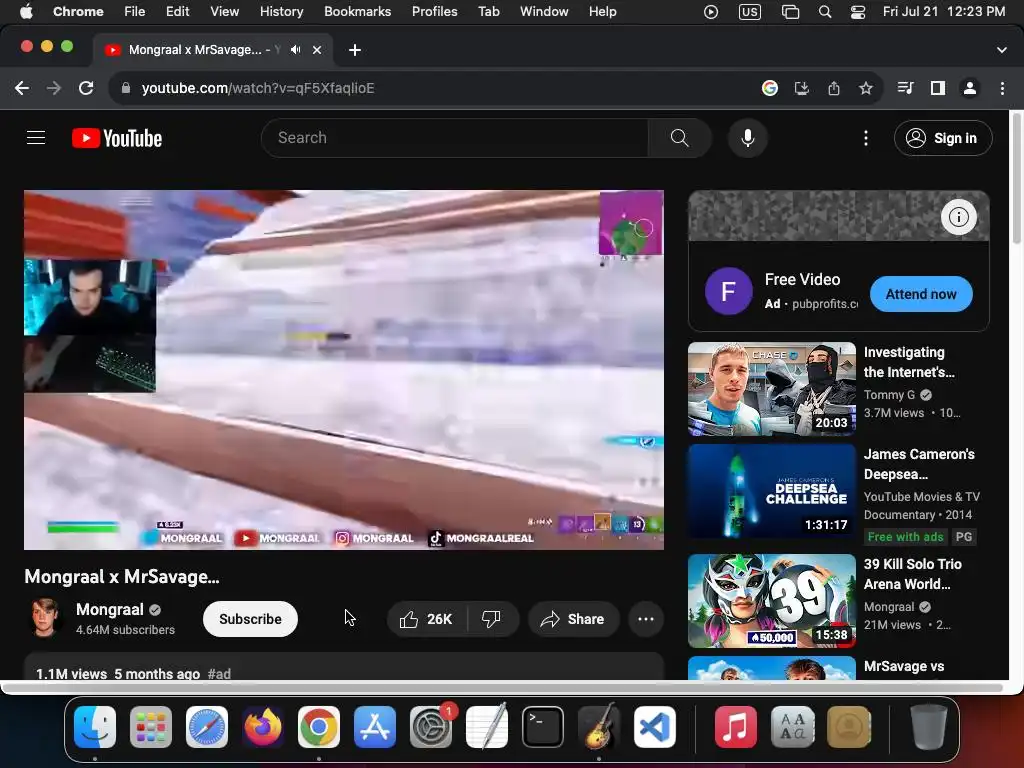1024x768 pixels.
Task: Open the ad info icon
Action: (959, 217)
